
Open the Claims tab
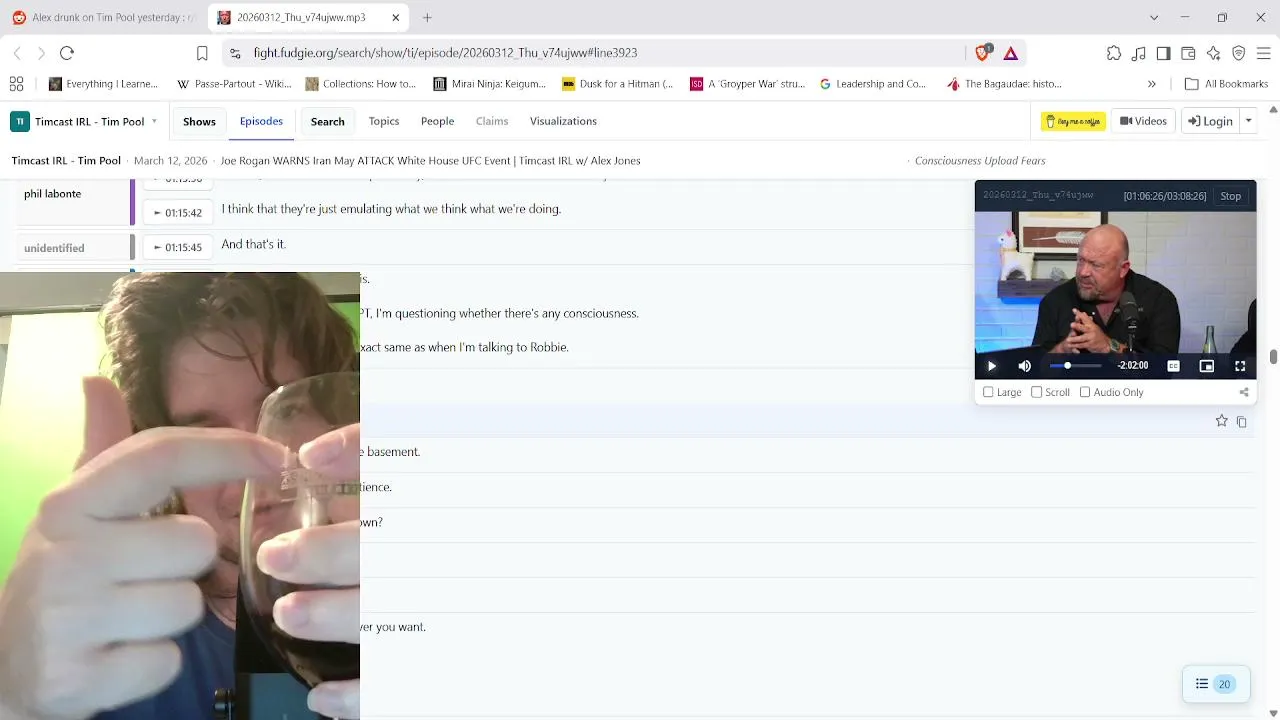tap(492, 121)
